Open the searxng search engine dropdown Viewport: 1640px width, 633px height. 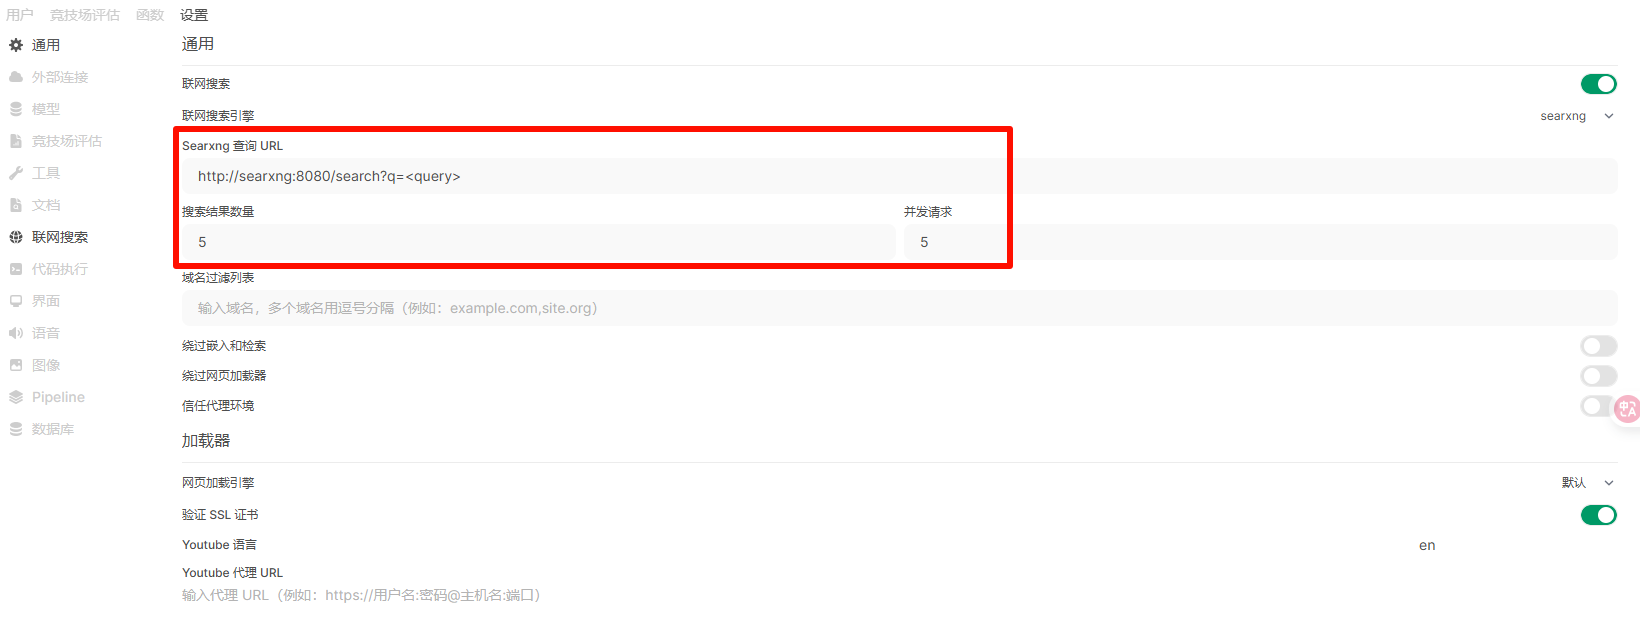(1577, 116)
